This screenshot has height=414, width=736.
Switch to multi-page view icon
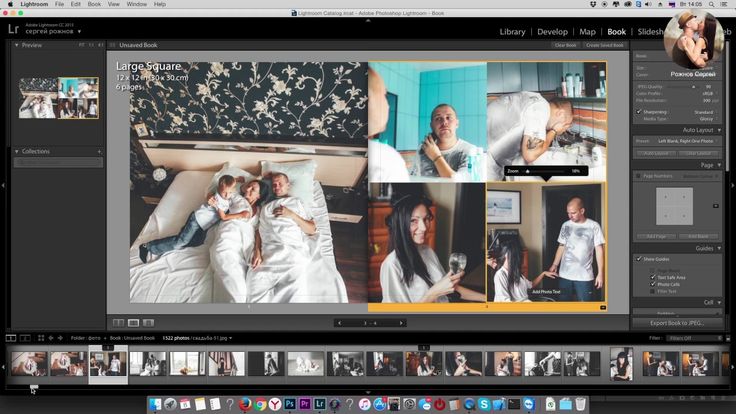(x=118, y=323)
